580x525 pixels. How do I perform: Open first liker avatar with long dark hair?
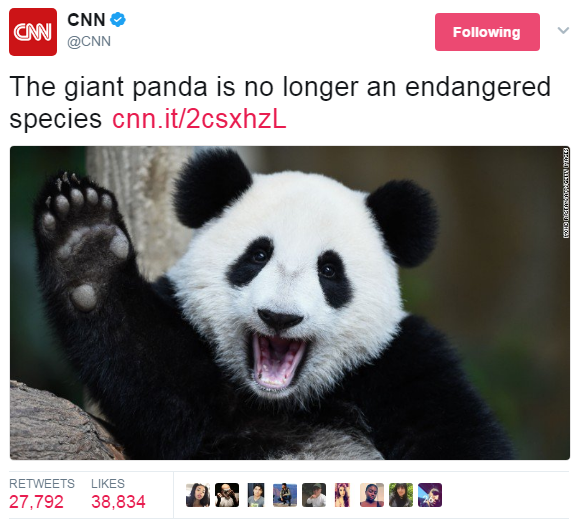pos(198,495)
